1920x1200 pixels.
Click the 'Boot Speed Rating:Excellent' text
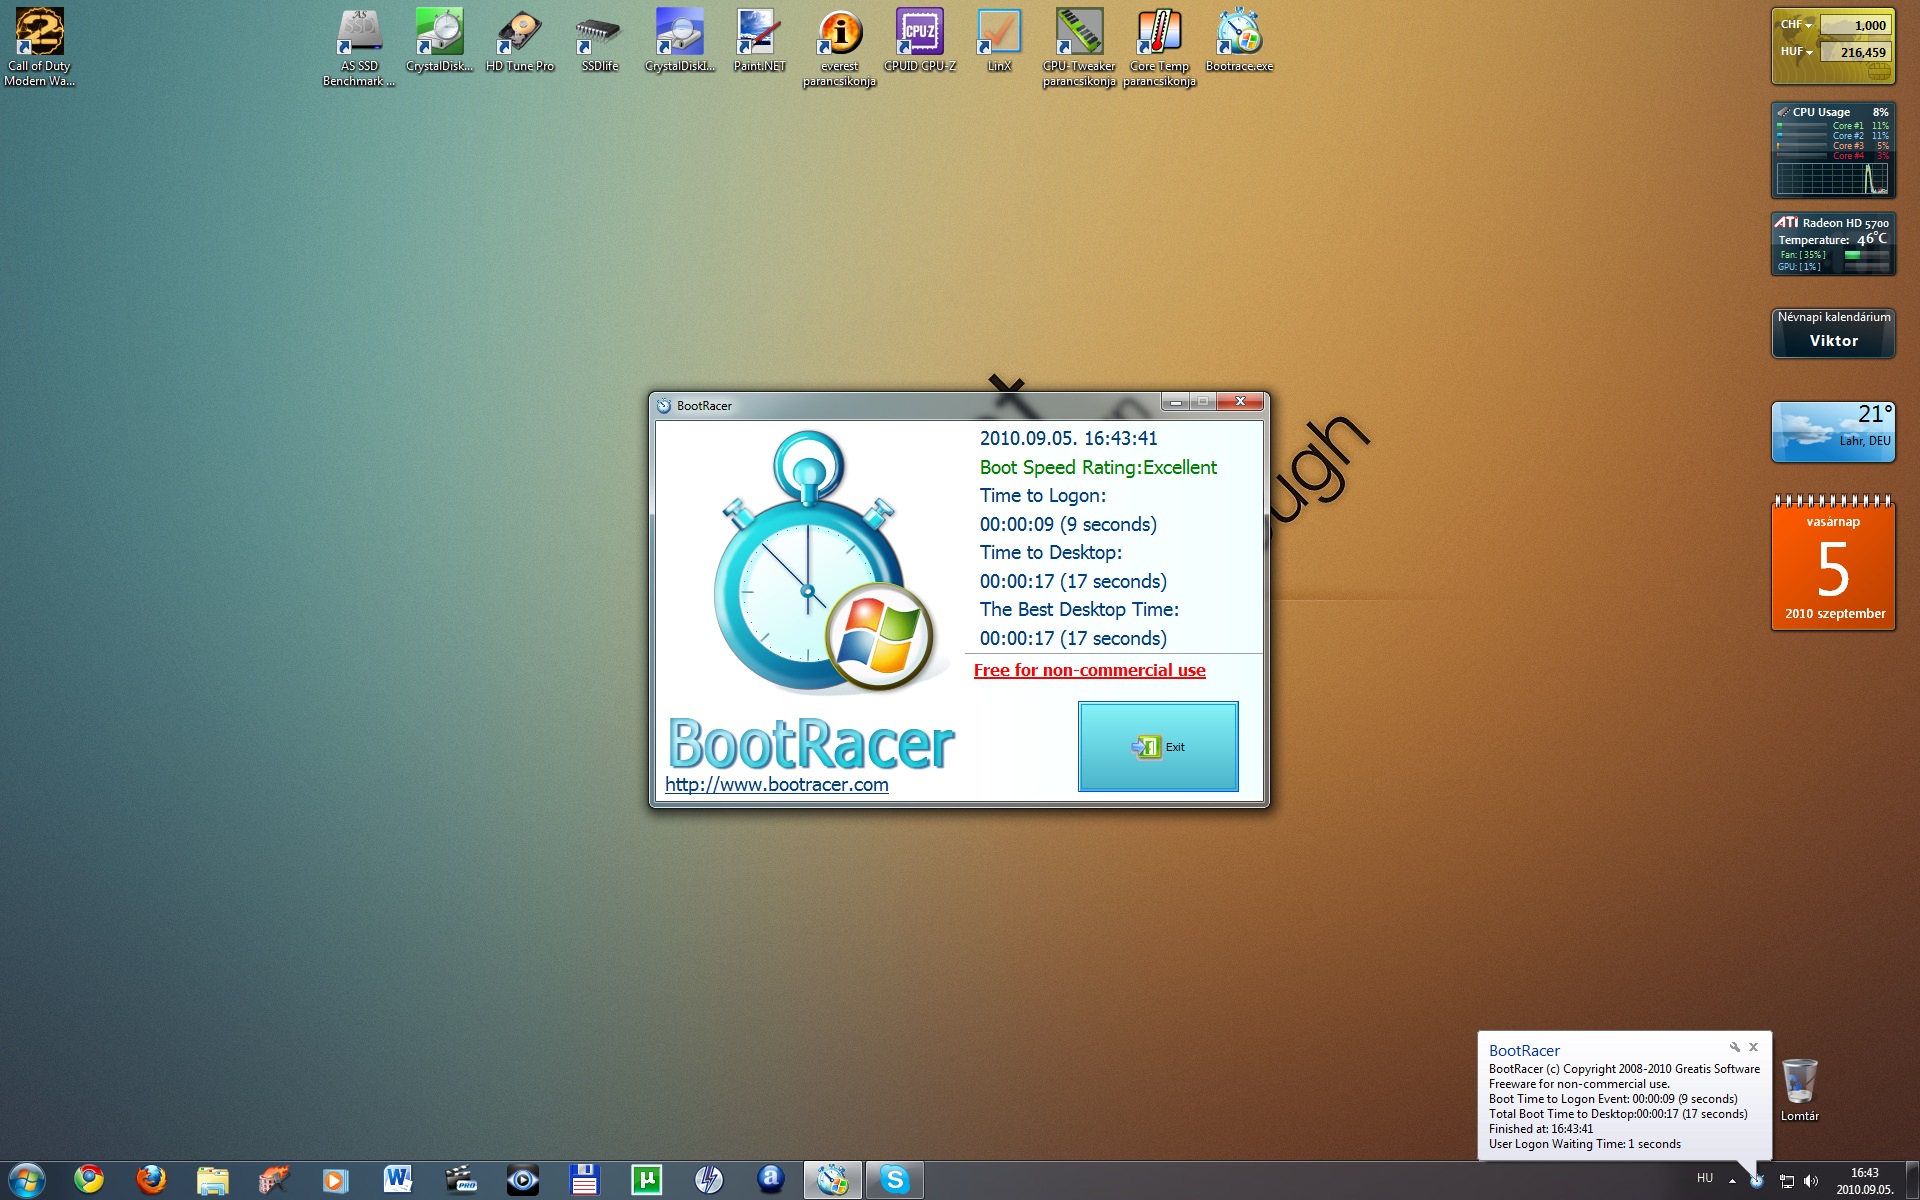pyautogui.click(x=1098, y=467)
